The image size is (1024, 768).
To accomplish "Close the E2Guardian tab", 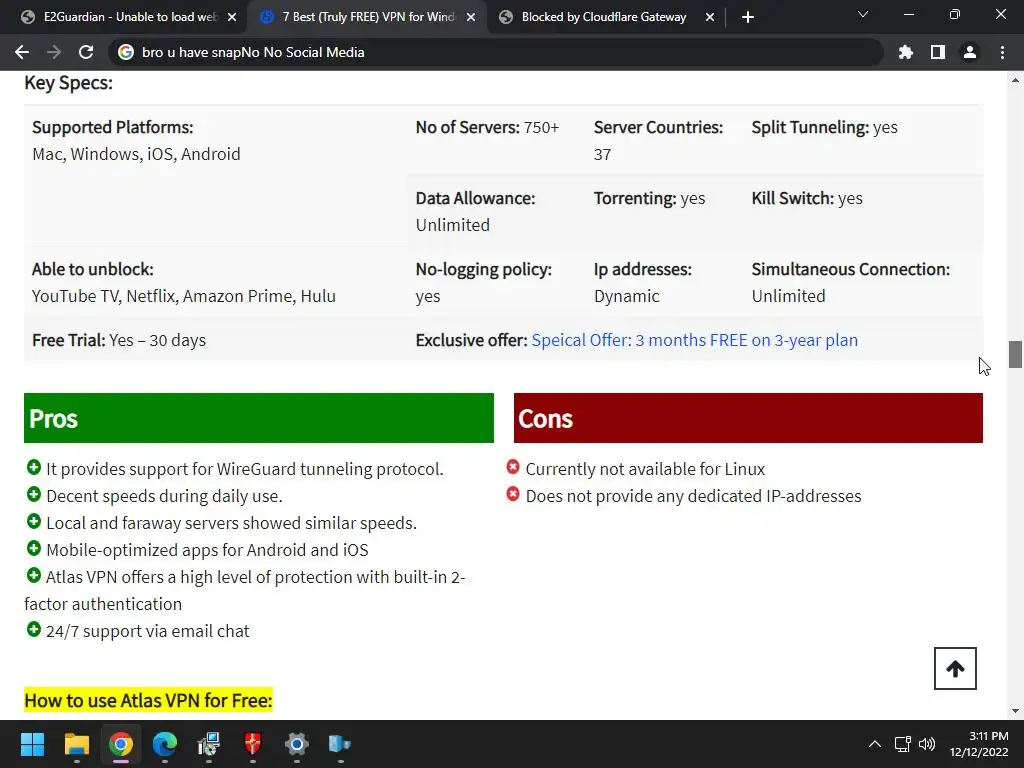I will 232,18.
